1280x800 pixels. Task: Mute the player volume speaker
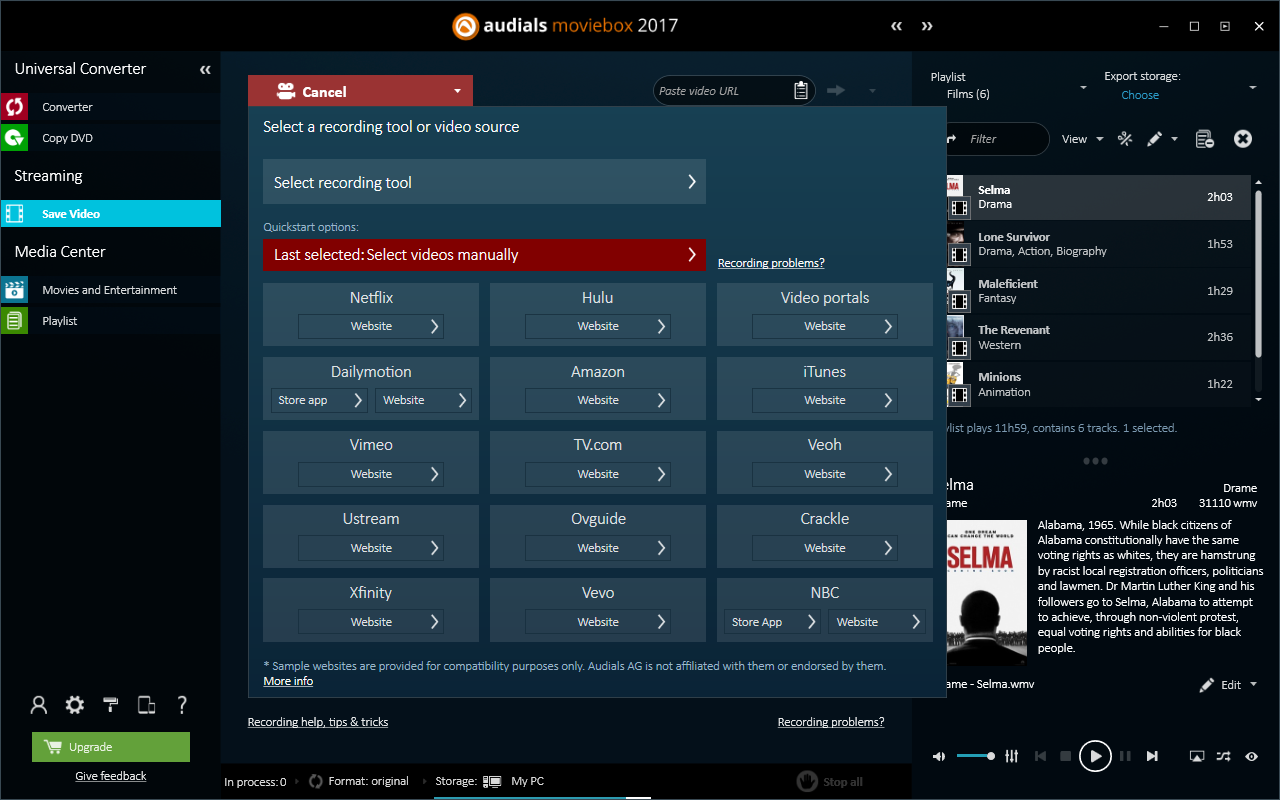coord(939,757)
